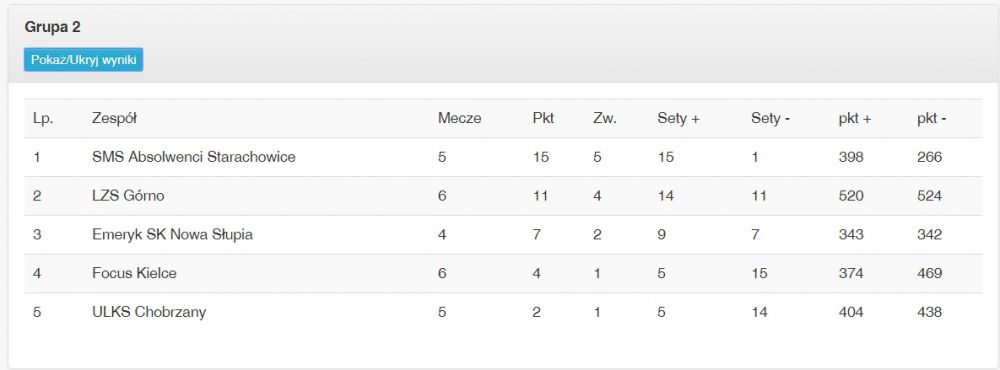The height and width of the screenshot is (370, 1000).
Task: Select team SMS Absolwenci Starachowice
Action: 194,157
